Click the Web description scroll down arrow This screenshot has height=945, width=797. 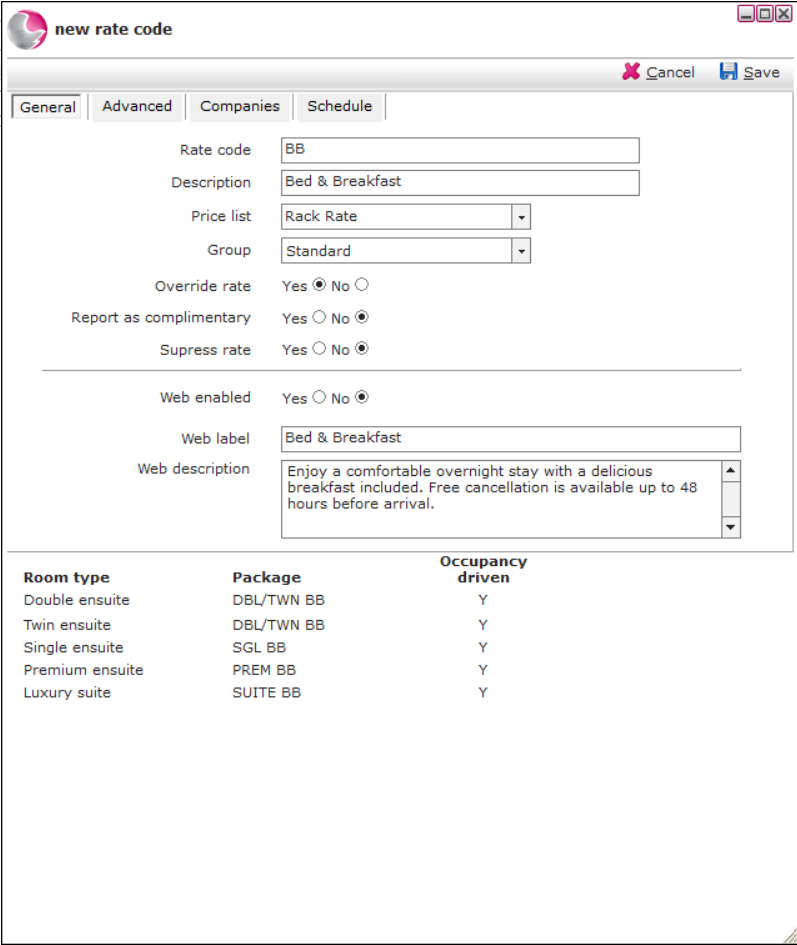(731, 527)
